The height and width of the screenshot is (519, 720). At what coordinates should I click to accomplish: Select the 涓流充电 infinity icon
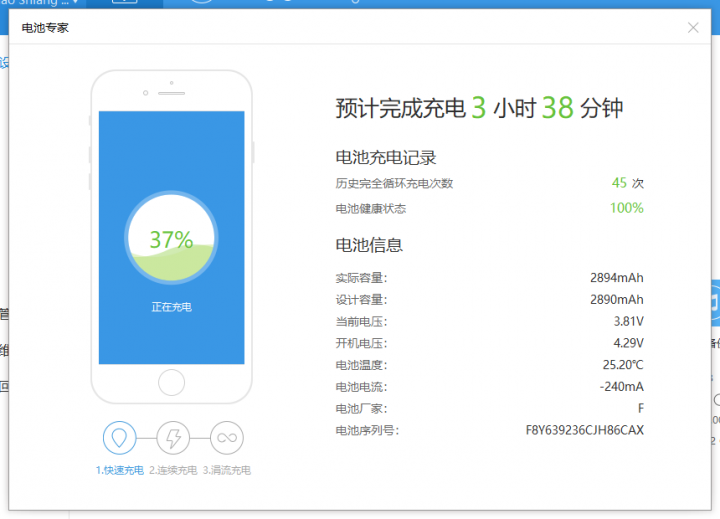227,438
